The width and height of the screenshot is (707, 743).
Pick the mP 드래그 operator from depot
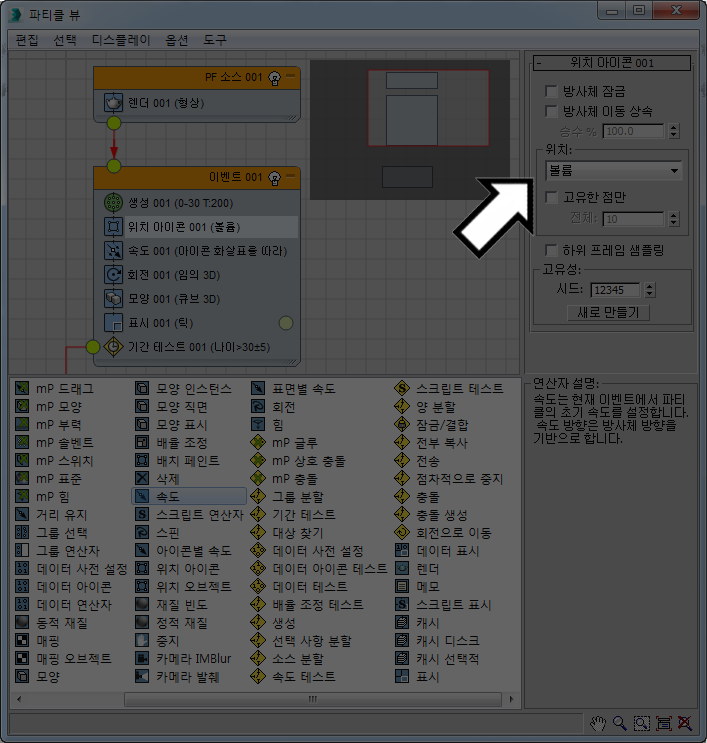22,389
